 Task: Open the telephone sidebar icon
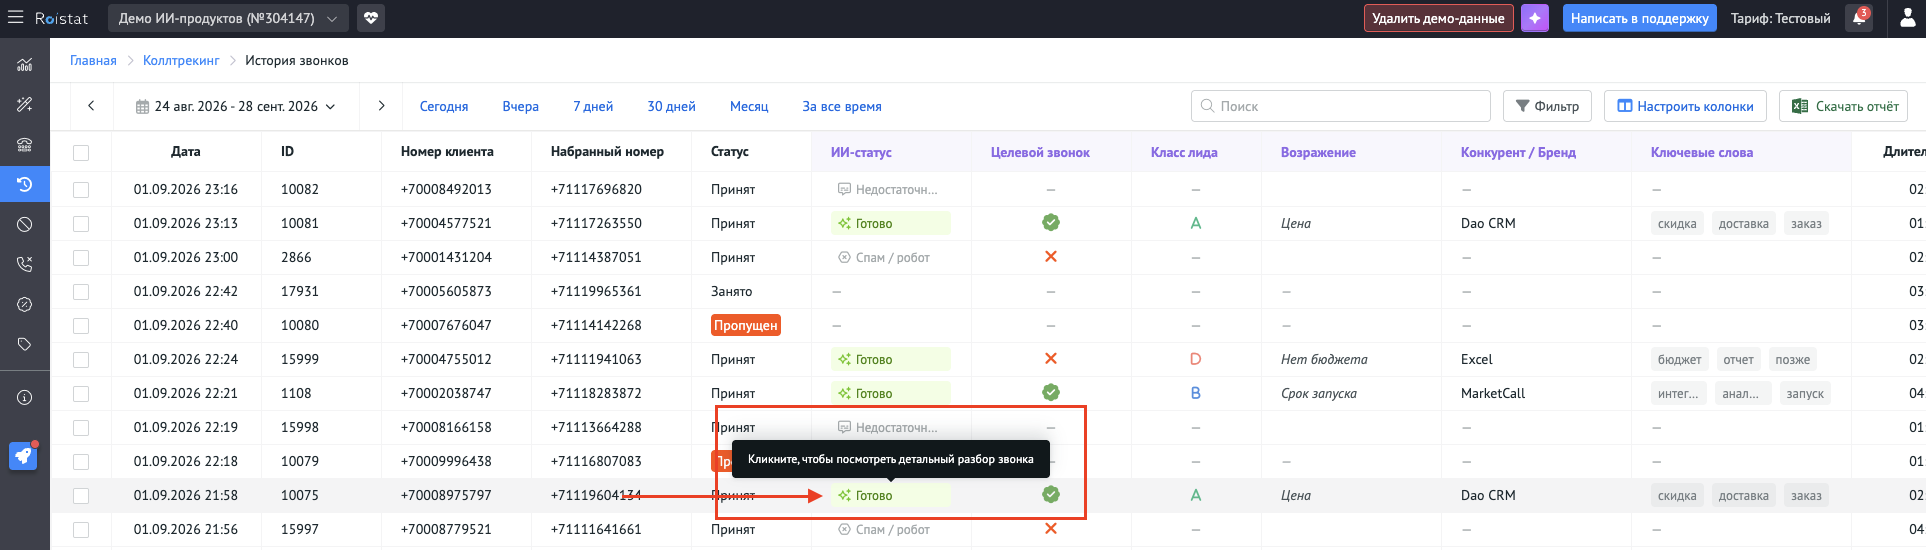[25, 145]
